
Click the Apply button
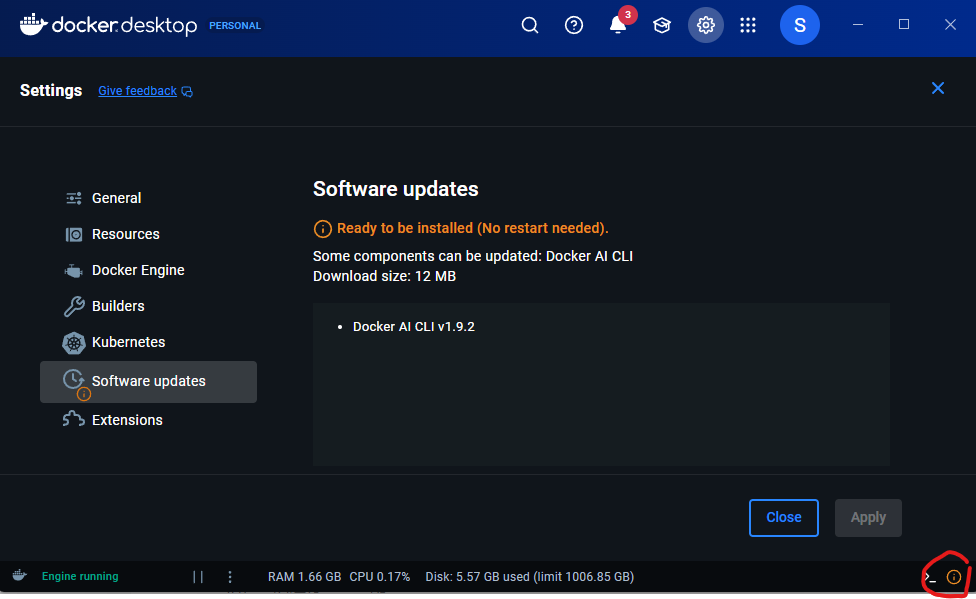coord(868,517)
